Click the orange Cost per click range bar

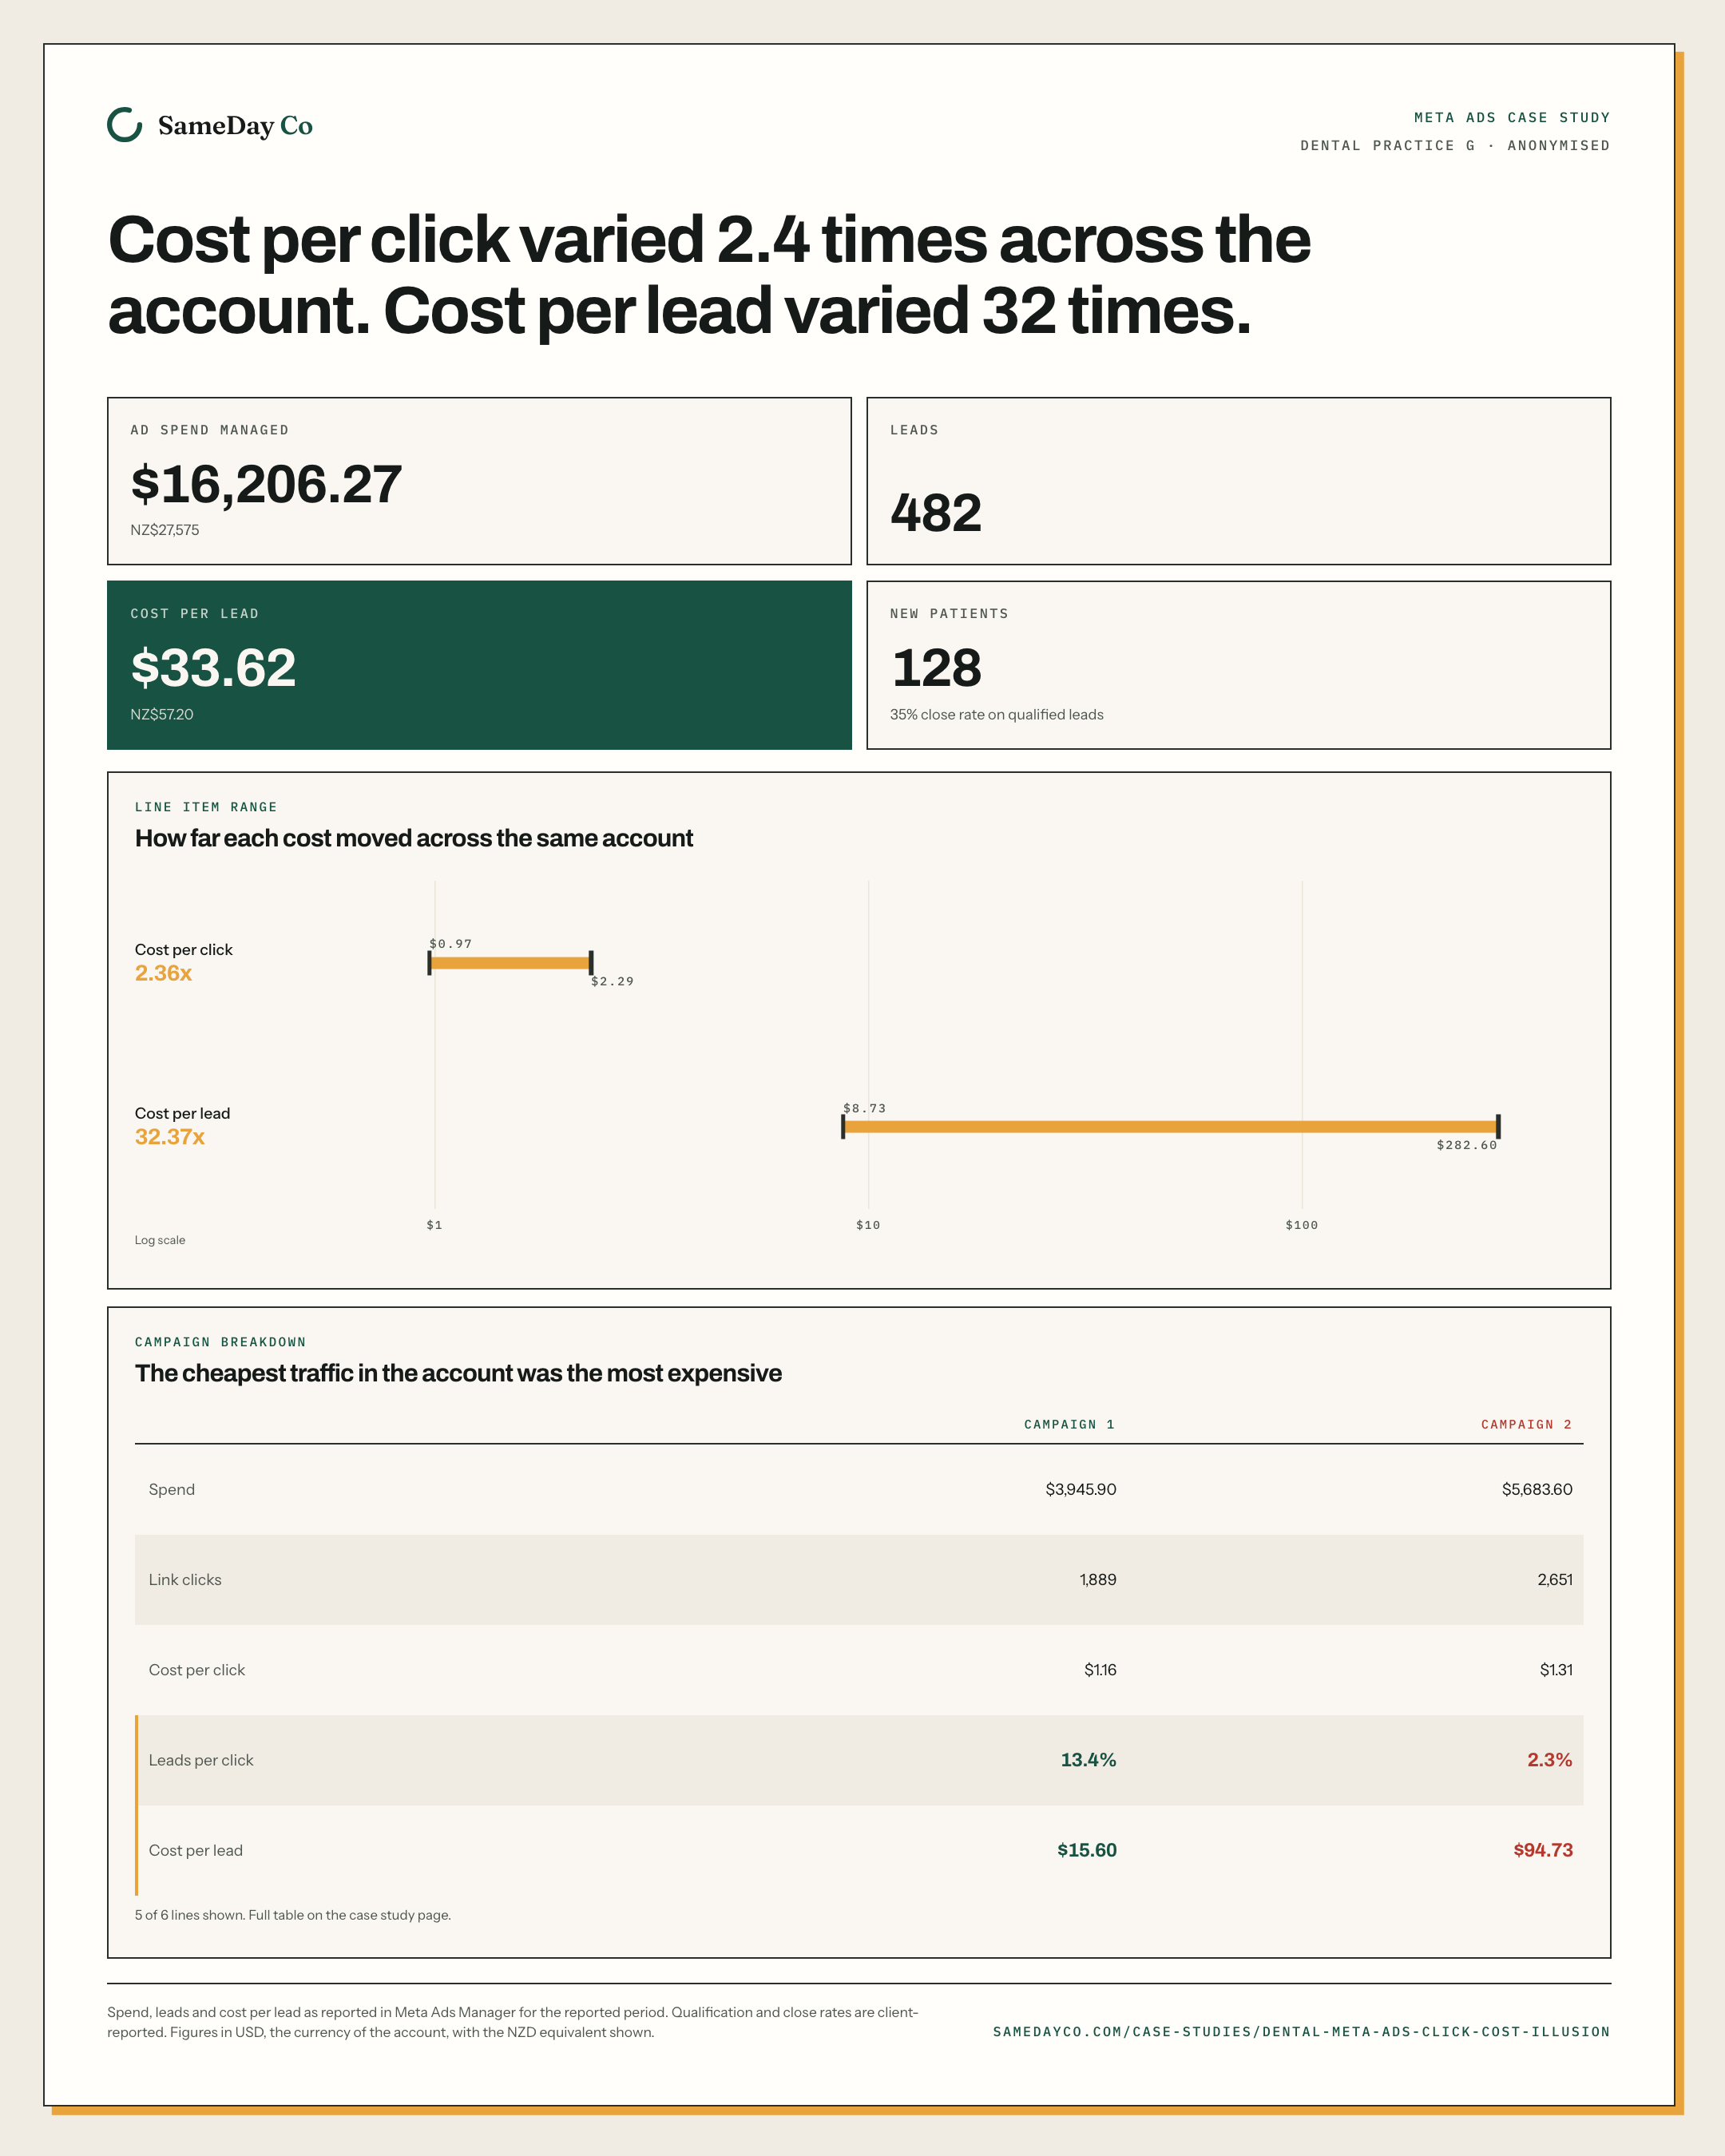pyautogui.click(x=510, y=963)
